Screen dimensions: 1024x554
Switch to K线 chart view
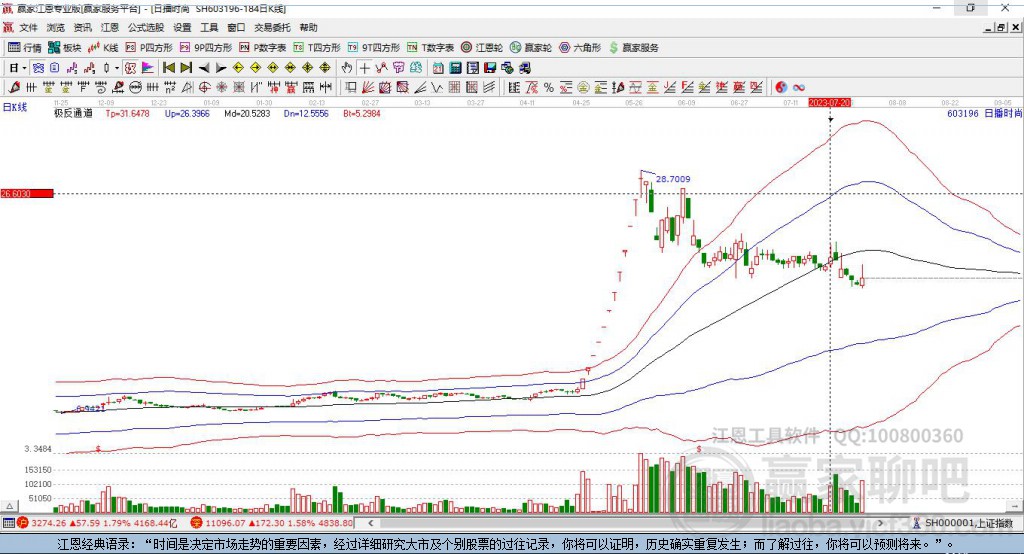pos(103,48)
